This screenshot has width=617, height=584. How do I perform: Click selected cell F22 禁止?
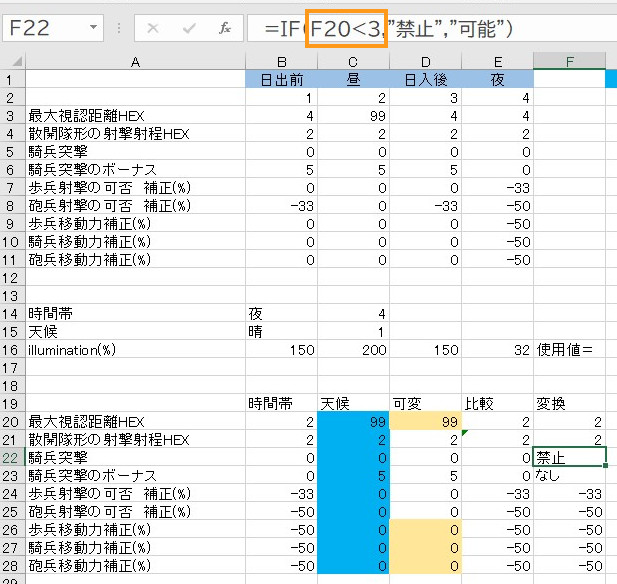(x=569, y=458)
